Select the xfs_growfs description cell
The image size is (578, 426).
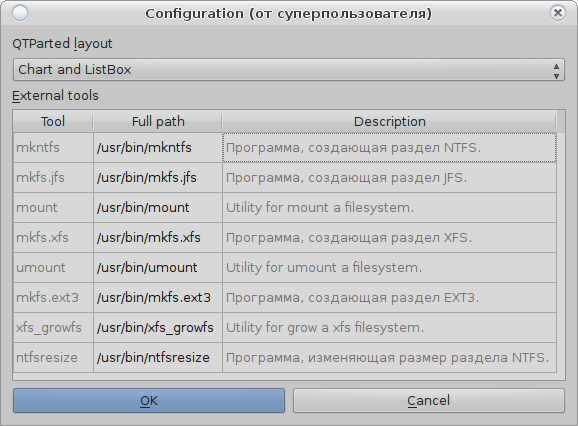click(389, 328)
